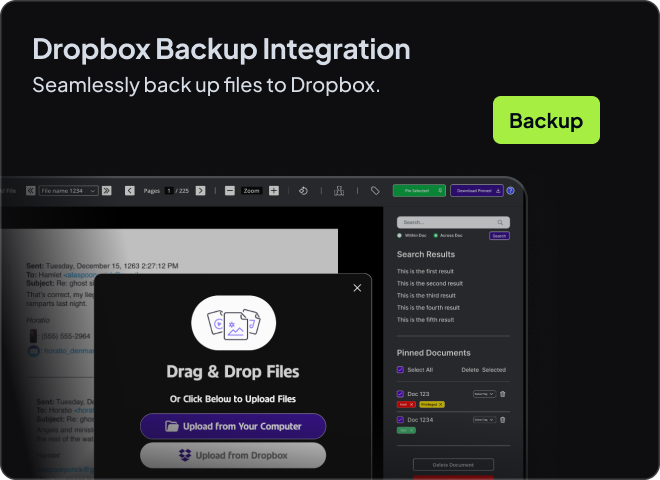Click Upload from Your Computer button
The height and width of the screenshot is (480, 660).
click(233, 426)
